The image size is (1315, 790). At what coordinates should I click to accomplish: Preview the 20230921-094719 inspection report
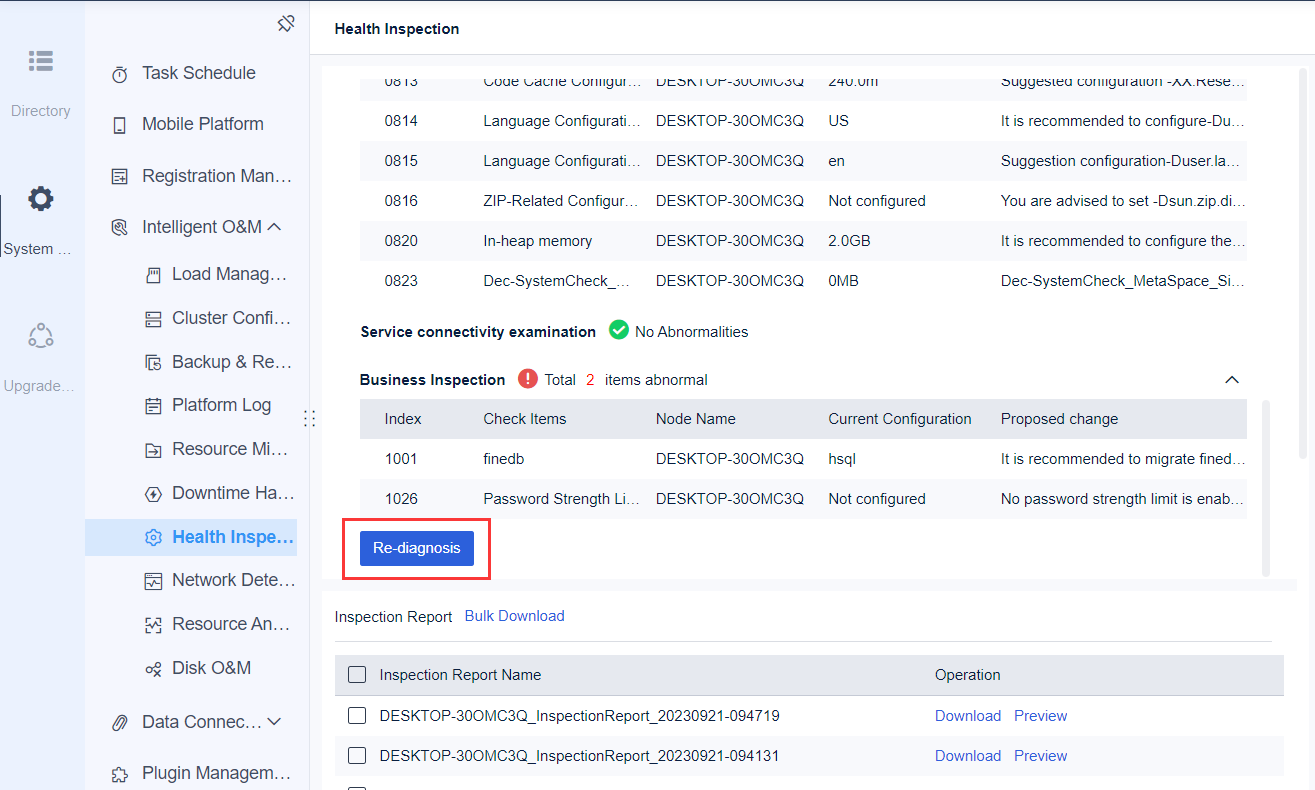(1041, 716)
